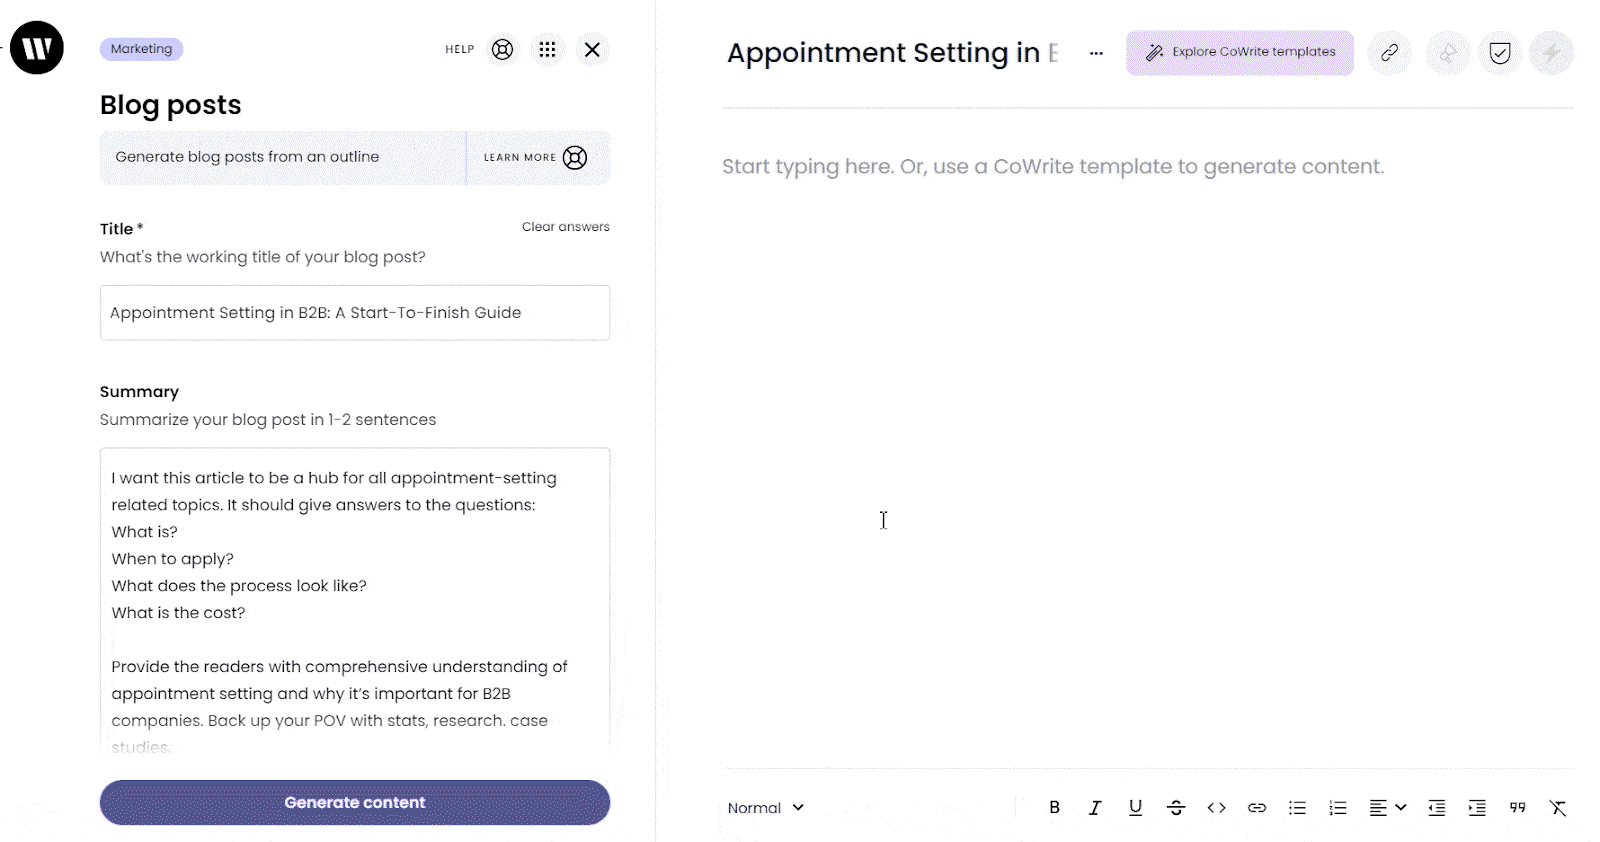
Task: Open the Normal text style dropdown
Action: click(766, 808)
